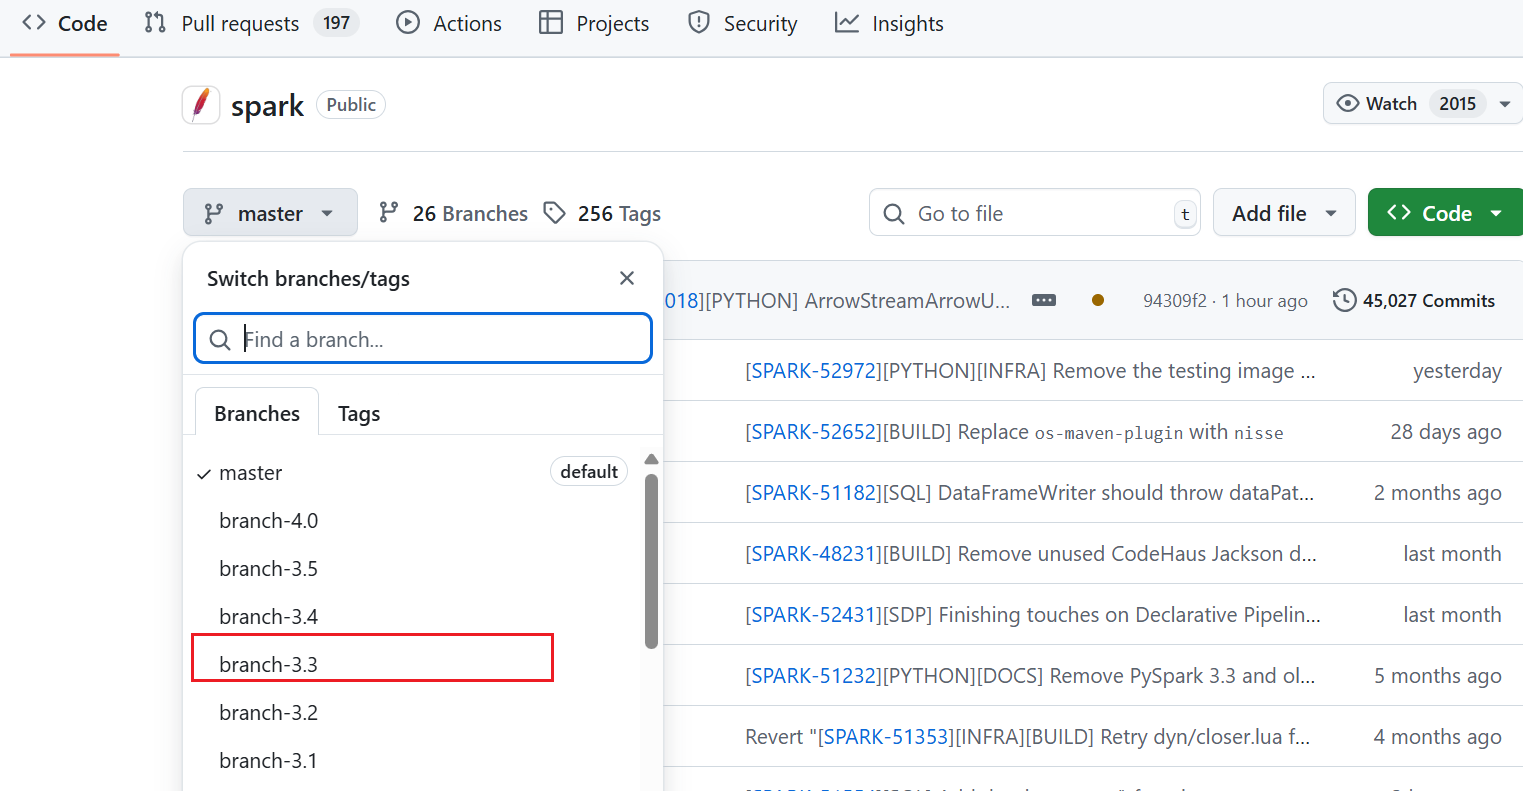Viewport: 1523px width, 791px height.
Task: Click the '4 months ago' timestamp
Action: tap(1438, 737)
